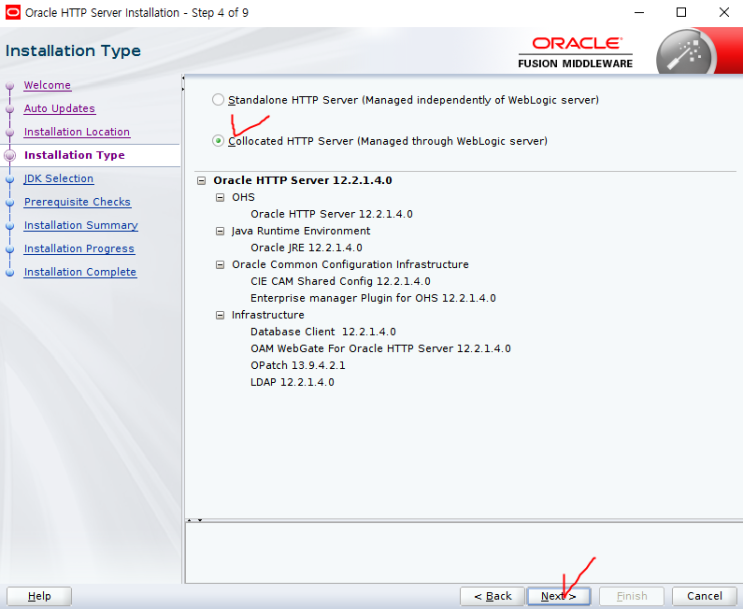
Task: Select the Oracle JRE 12.2.1.4.0 item
Action: [x=307, y=248]
